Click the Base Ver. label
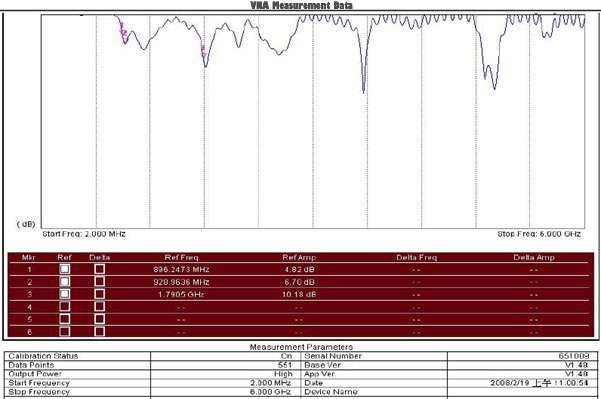Viewport: 601px width, 399px height. point(323,365)
